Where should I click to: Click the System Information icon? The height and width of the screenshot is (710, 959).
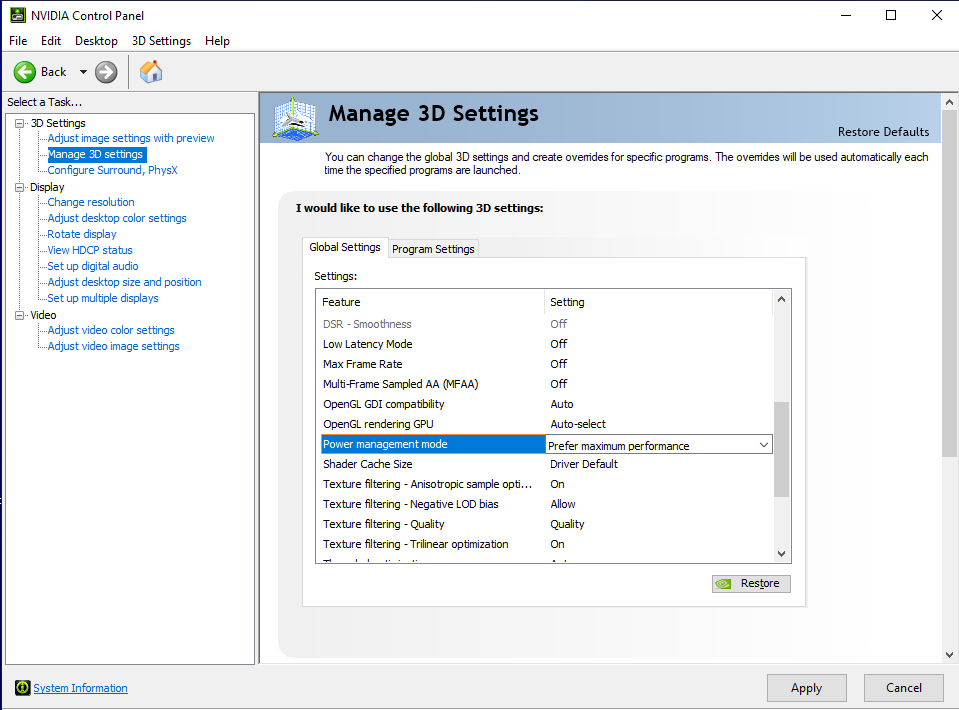click(x=22, y=688)
